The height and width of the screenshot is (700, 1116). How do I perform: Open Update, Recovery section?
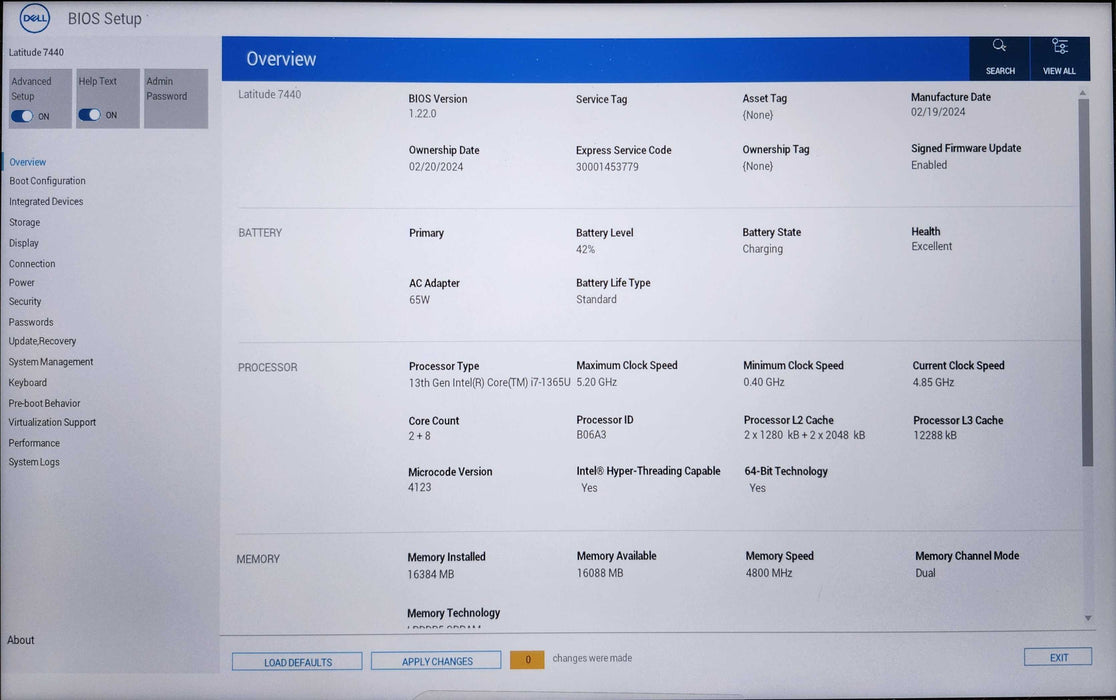[x=42, y=341]
